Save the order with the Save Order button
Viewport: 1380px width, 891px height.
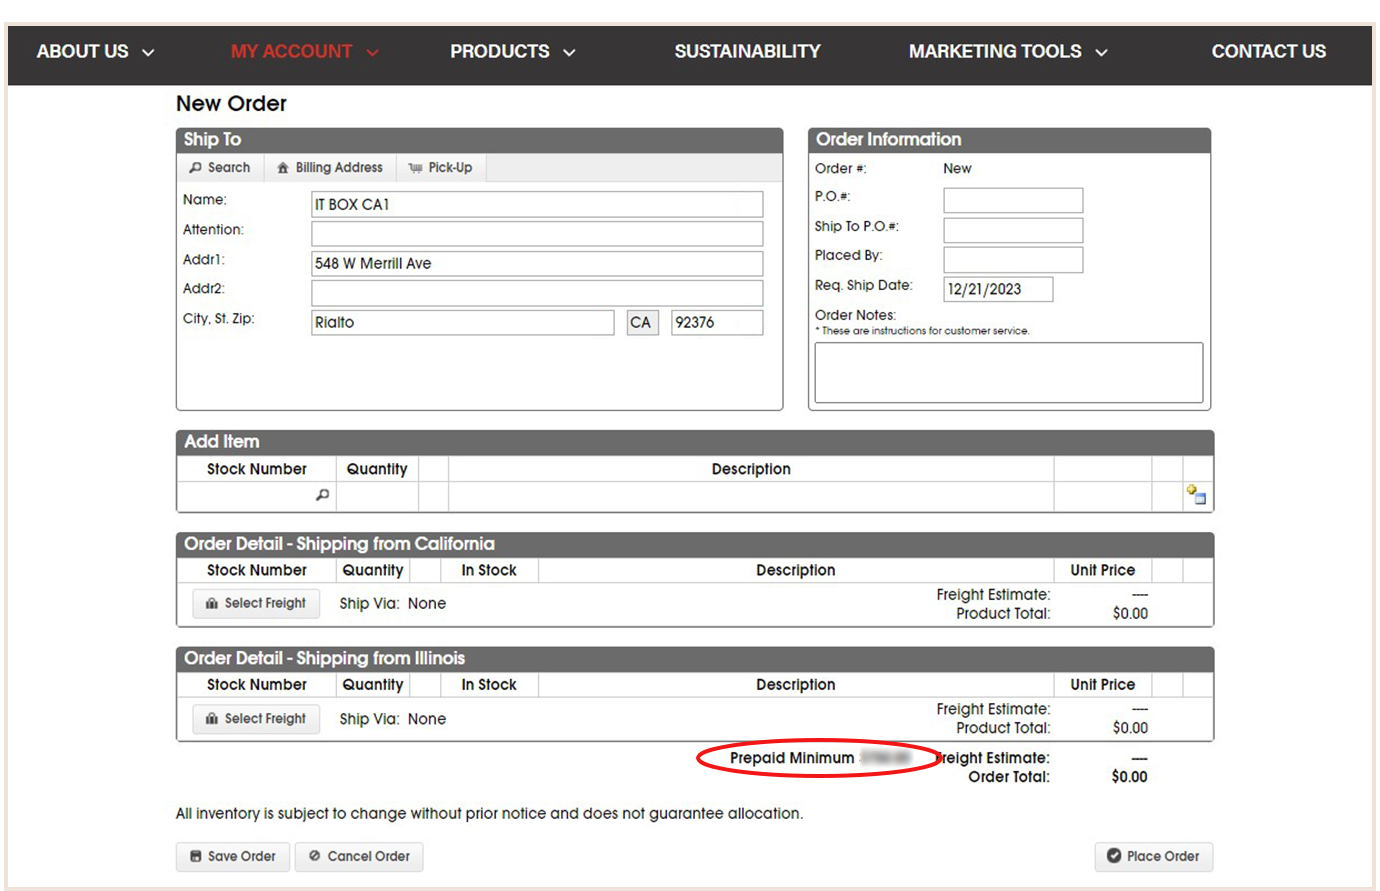tap(232, 856)
